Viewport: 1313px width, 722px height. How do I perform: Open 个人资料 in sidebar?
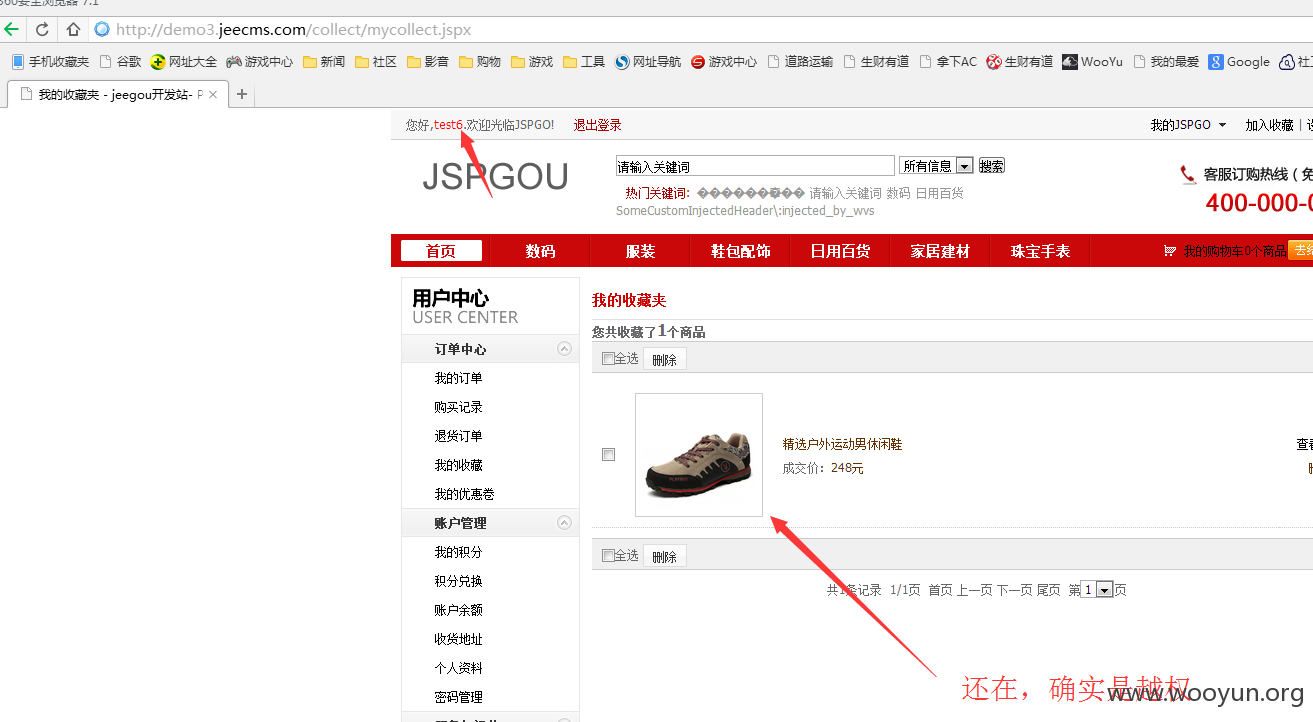coord(459,668)
